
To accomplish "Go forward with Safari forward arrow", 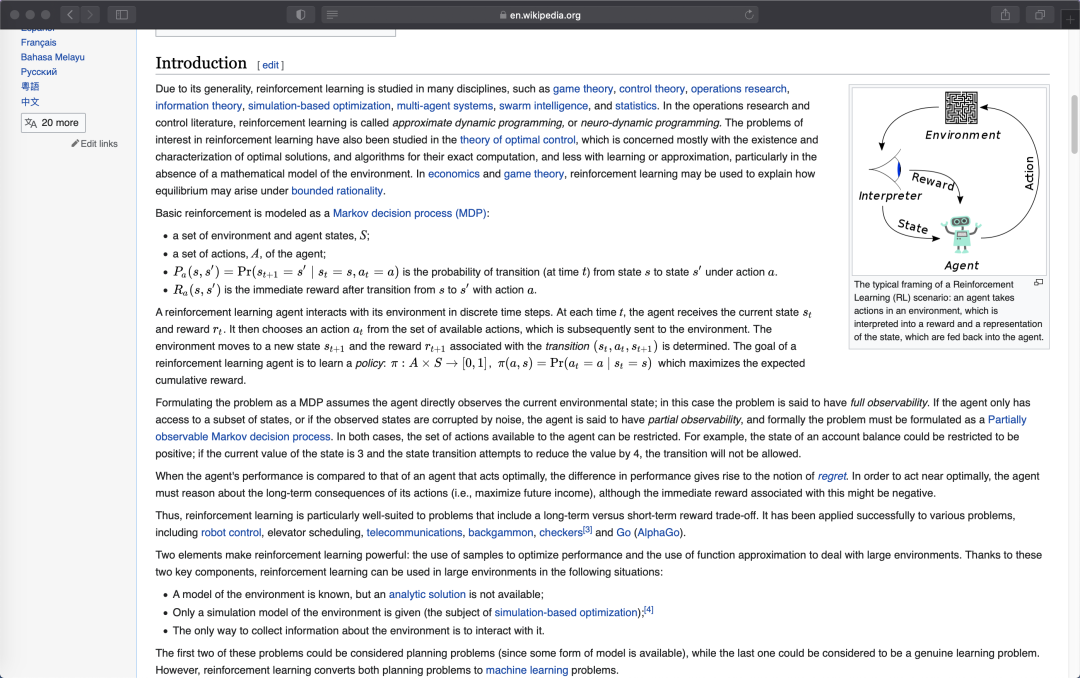I will point(90,14).
